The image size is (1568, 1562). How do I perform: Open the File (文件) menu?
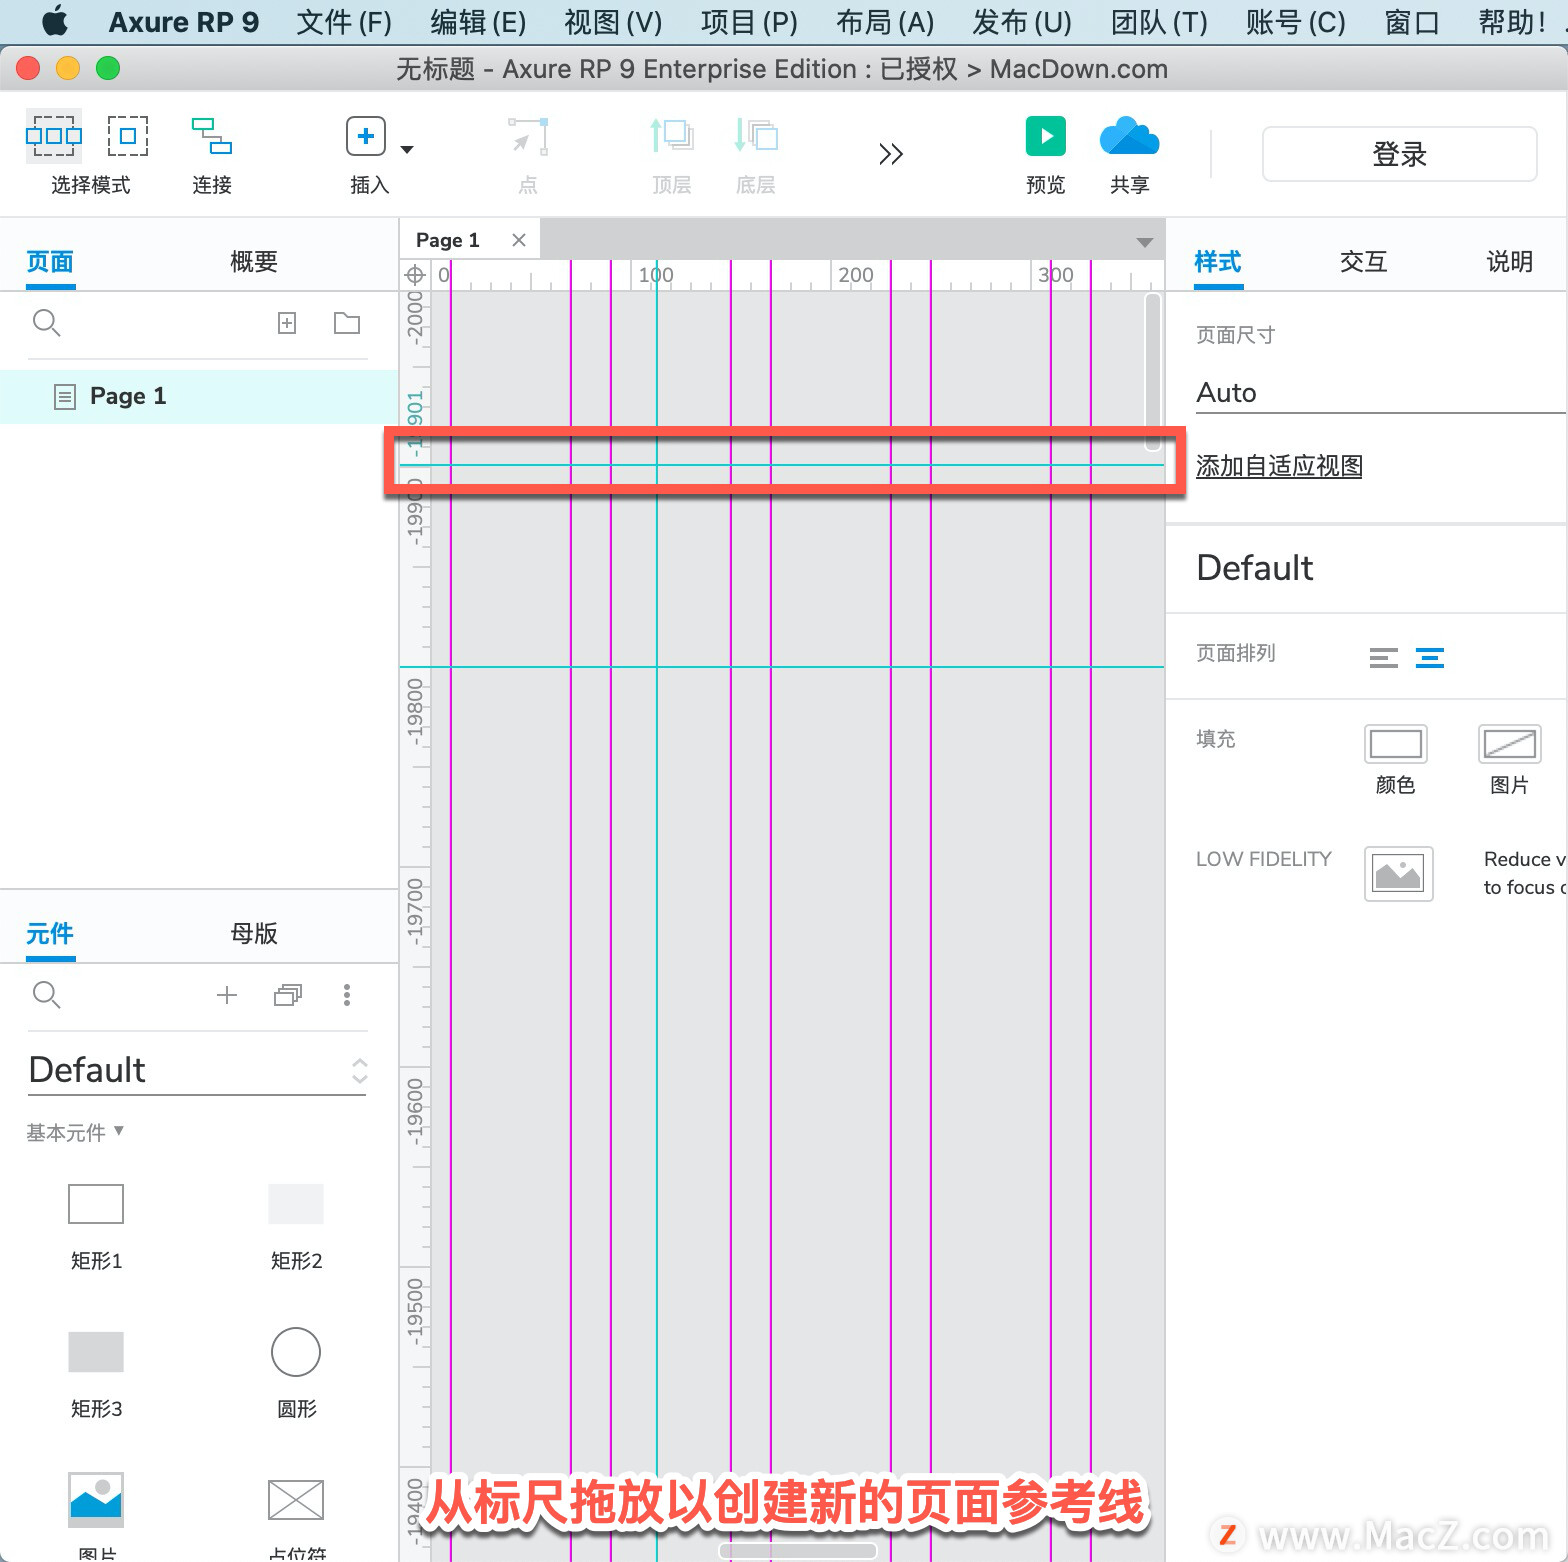click(344, 22)
